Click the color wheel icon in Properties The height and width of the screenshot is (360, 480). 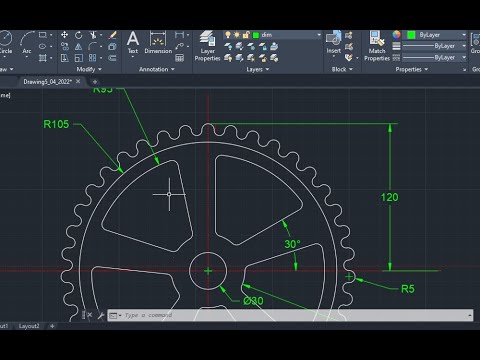coord(396,35)
